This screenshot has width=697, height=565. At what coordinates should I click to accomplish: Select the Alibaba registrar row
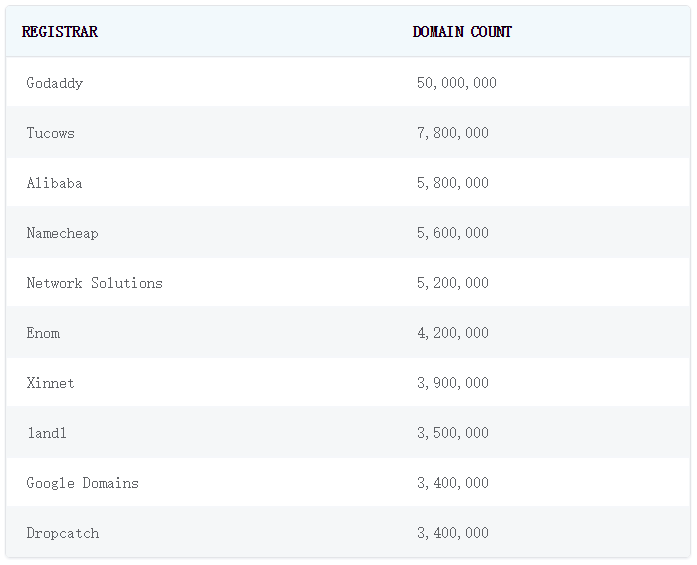(x=55, y=183)
